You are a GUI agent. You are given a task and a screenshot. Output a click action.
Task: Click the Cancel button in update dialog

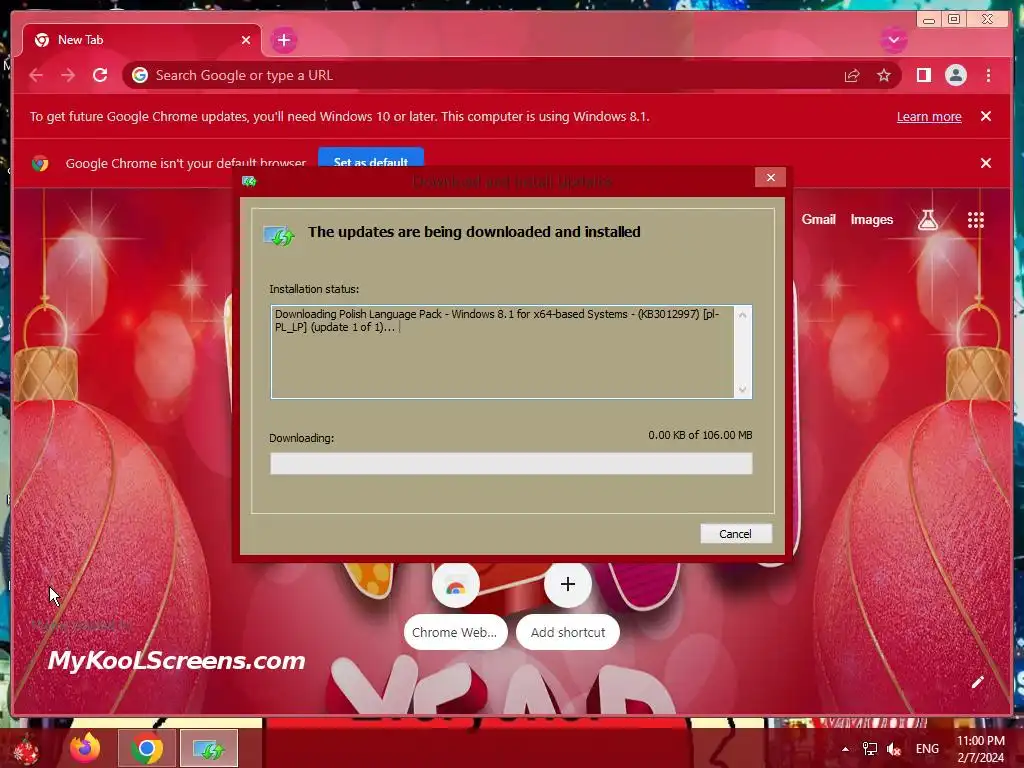735,534
